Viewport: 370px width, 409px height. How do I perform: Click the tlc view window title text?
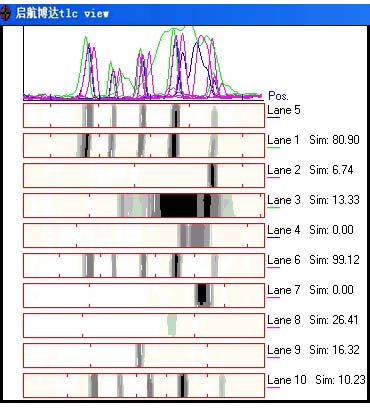tap(62, 13)
